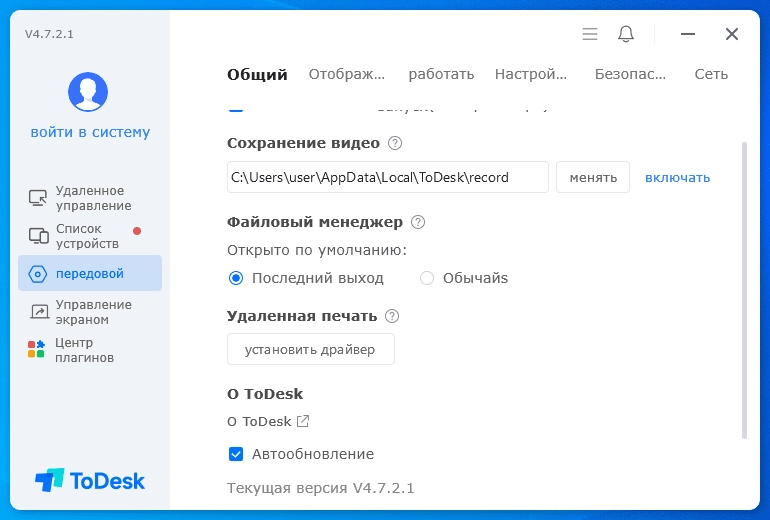Click the hexagon settings icon beside передовой
The width and height of the screenshot is (770, 520).
pyautogui.click(x=38, y=274)
